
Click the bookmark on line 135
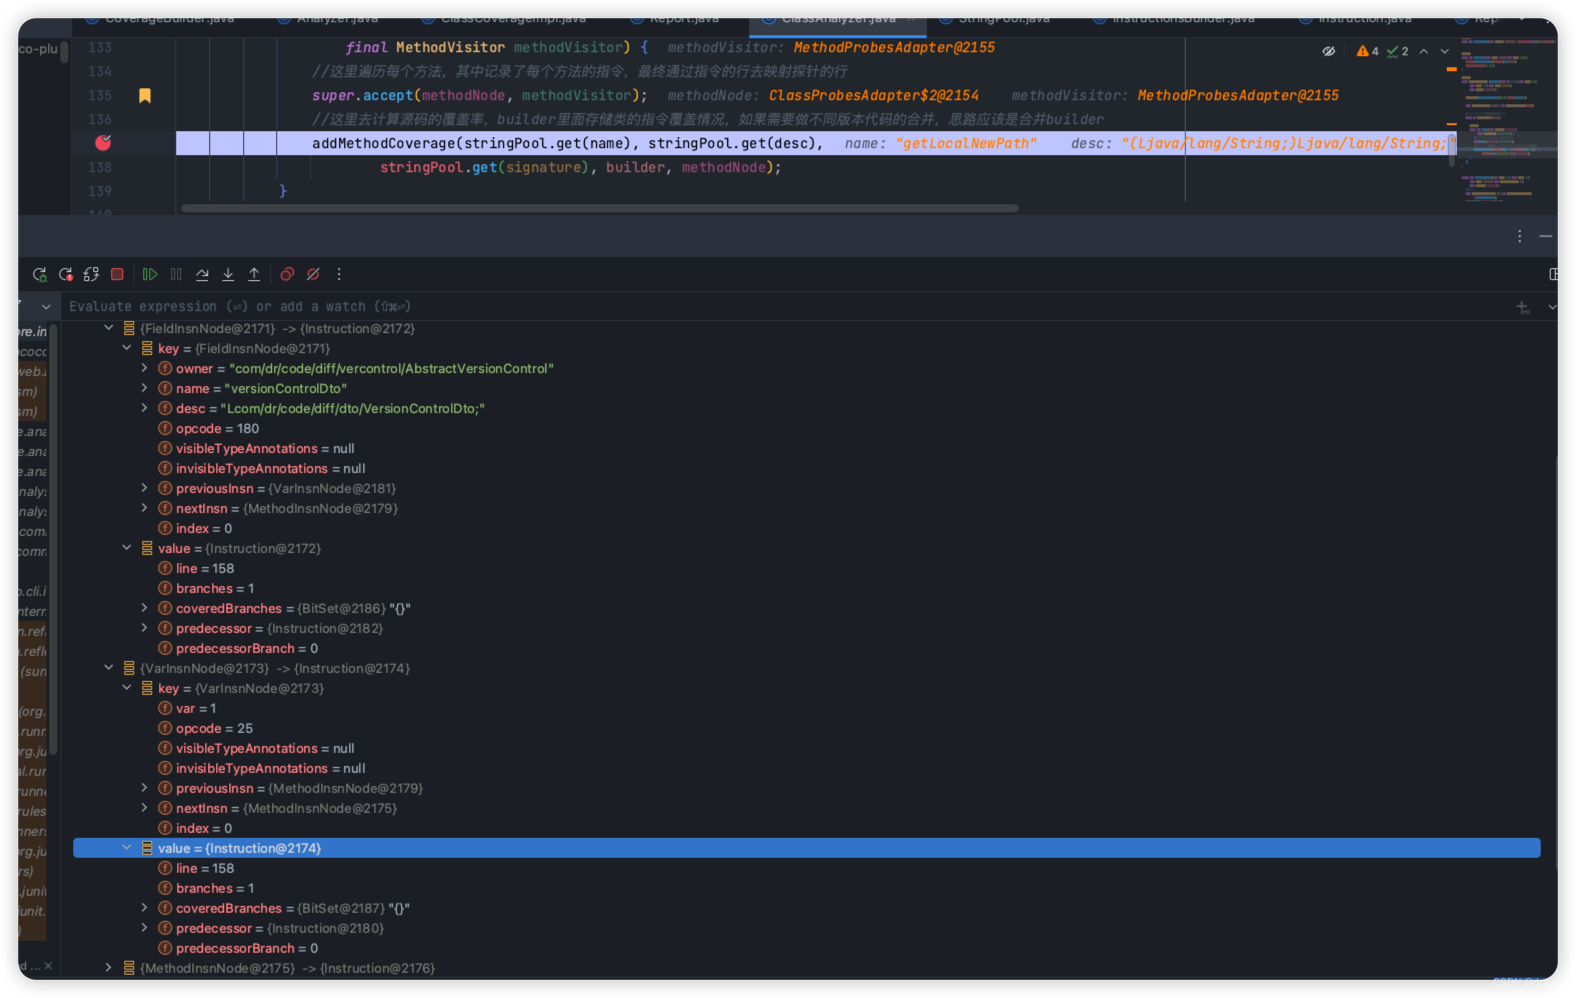tap(145, 95)
